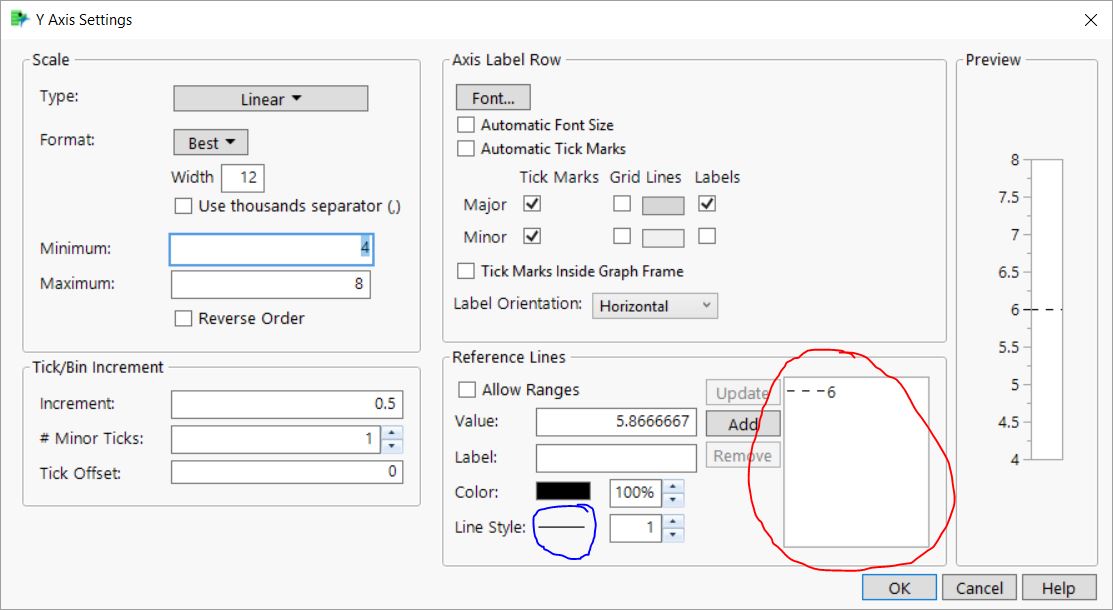
Task: Enable Tick Marks Inside Graph Frame
Action: (466, 271)
